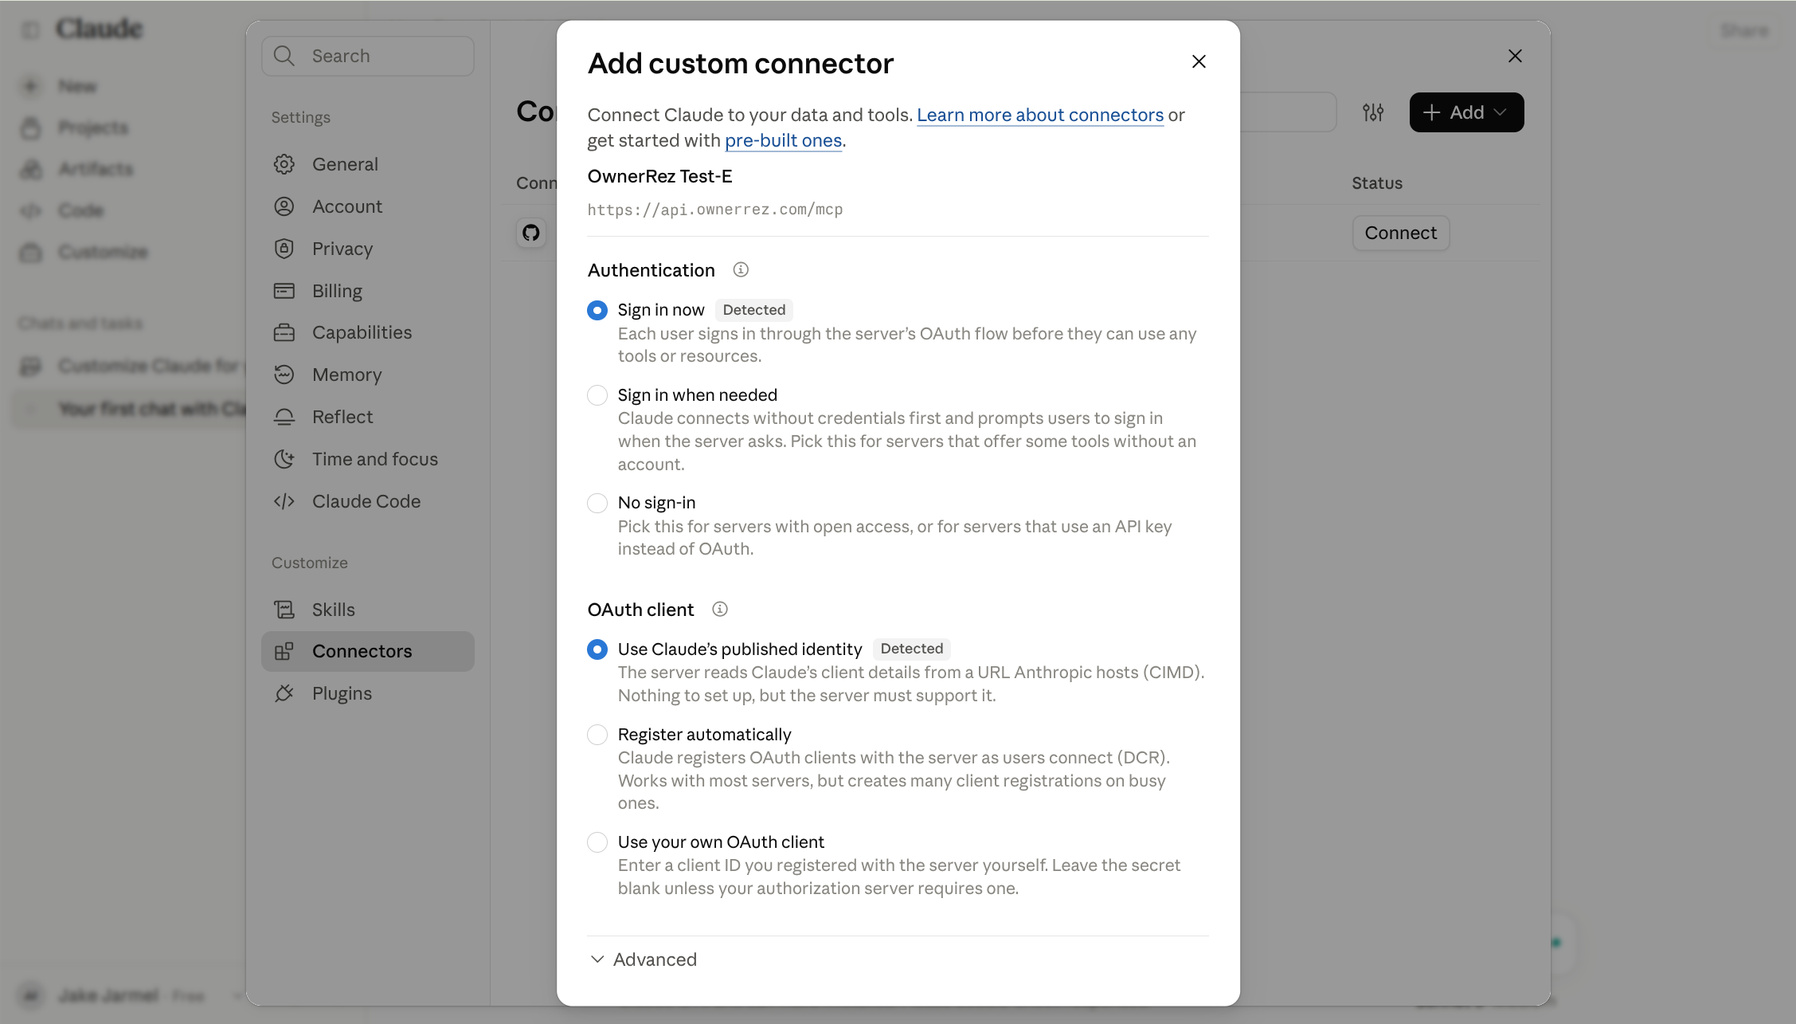Viewport: 1796px width, 1024px height.
Task: Click the Skills scroll icon
Action: [x=284, y=610]
